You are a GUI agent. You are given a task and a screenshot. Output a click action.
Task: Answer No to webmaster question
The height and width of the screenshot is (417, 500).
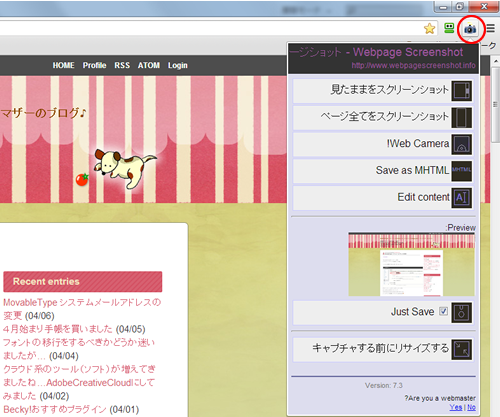(x=471, y=407)
